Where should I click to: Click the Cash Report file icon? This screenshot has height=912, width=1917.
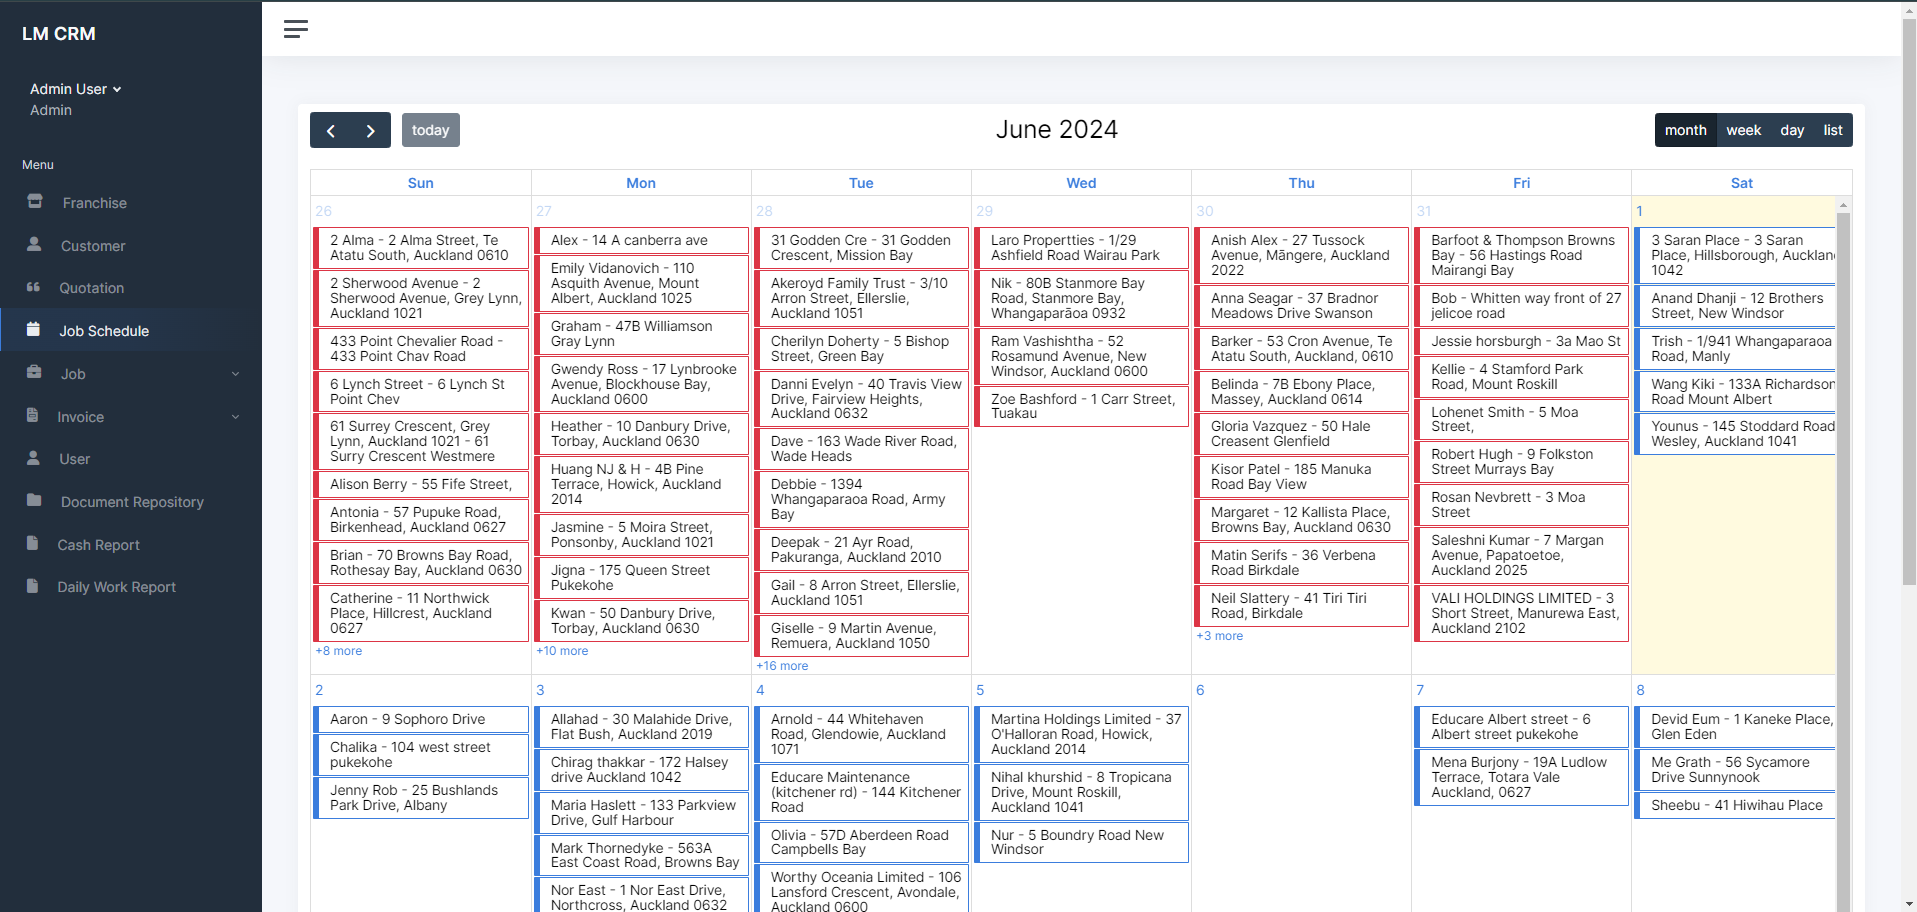coord(32,543)
